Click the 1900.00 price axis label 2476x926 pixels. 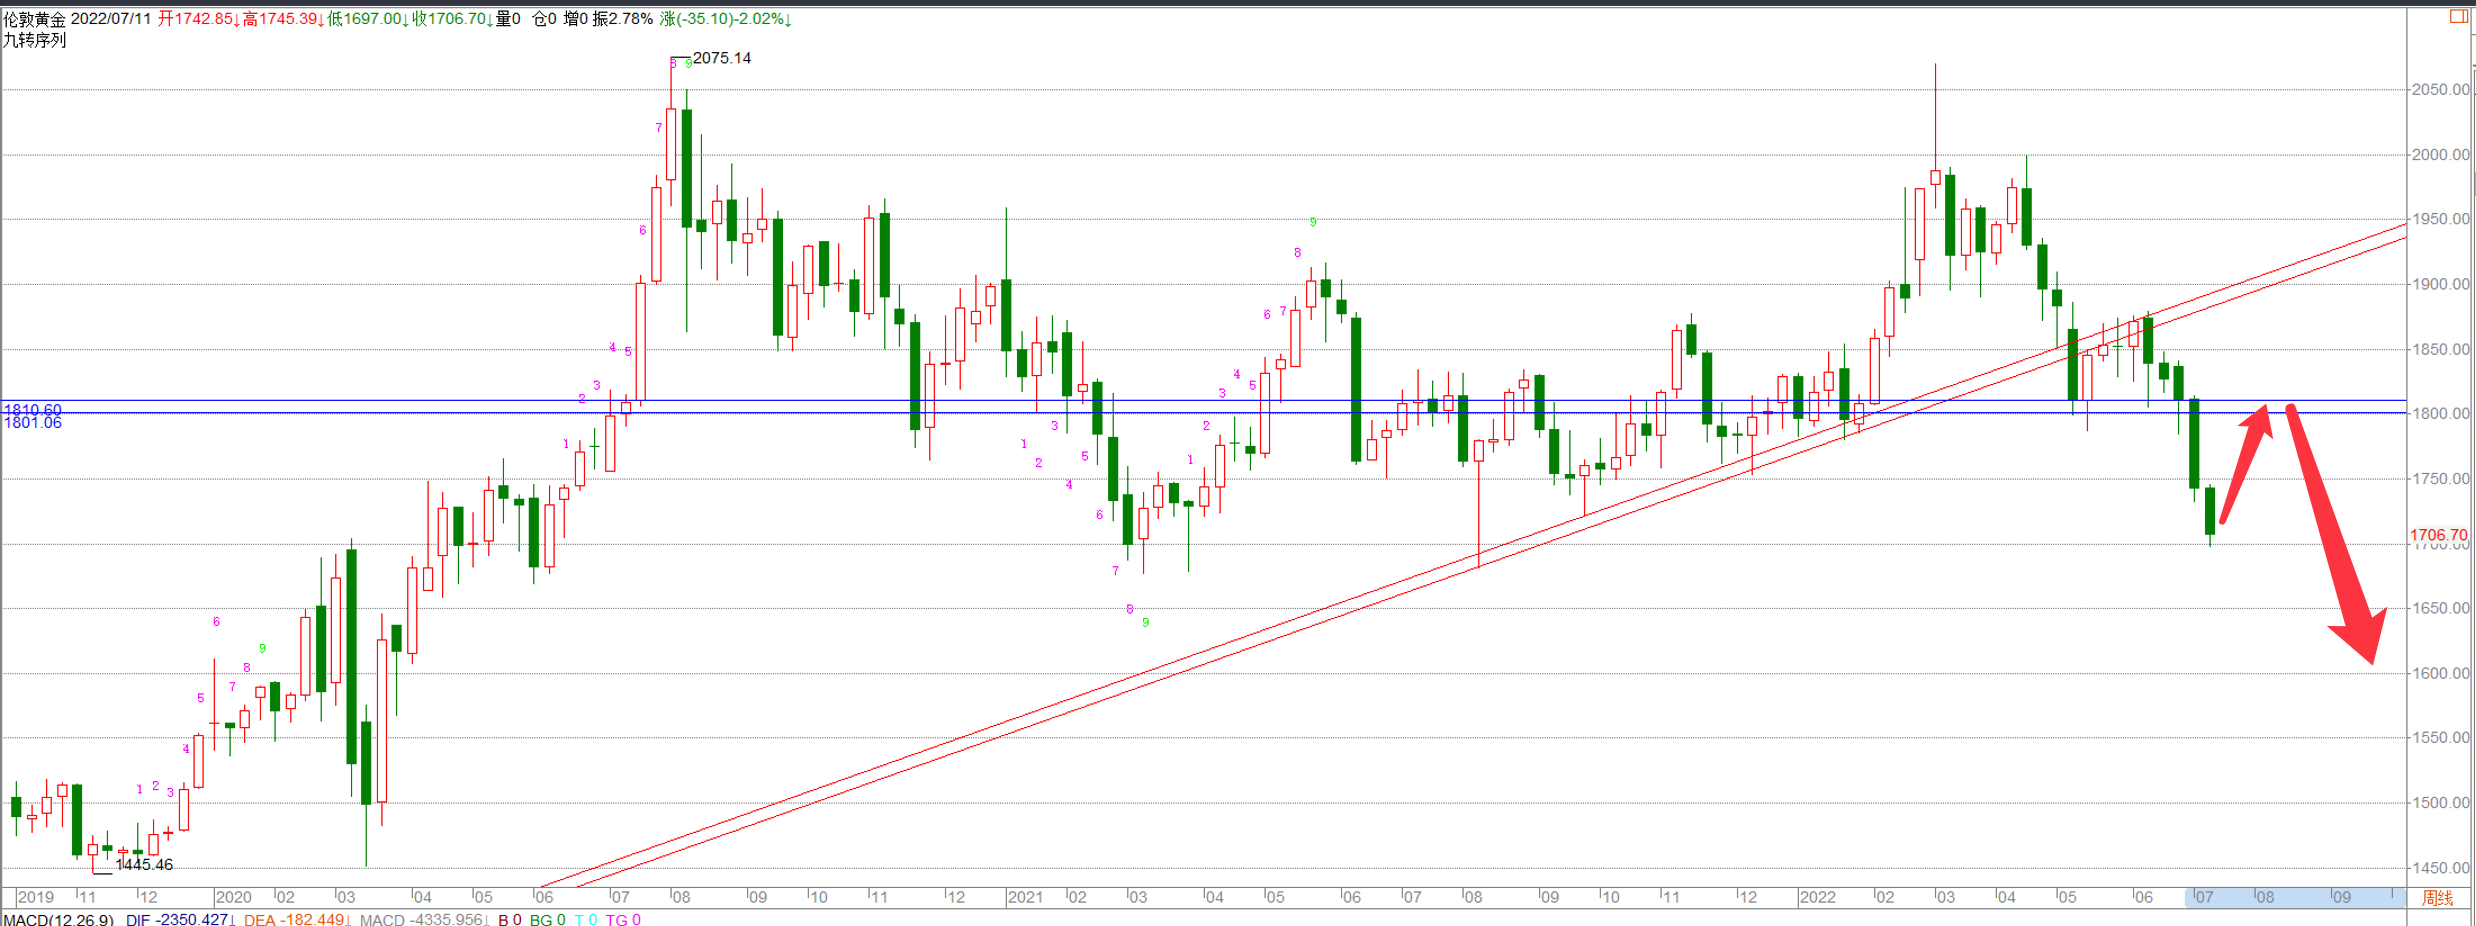[2441, 284]
